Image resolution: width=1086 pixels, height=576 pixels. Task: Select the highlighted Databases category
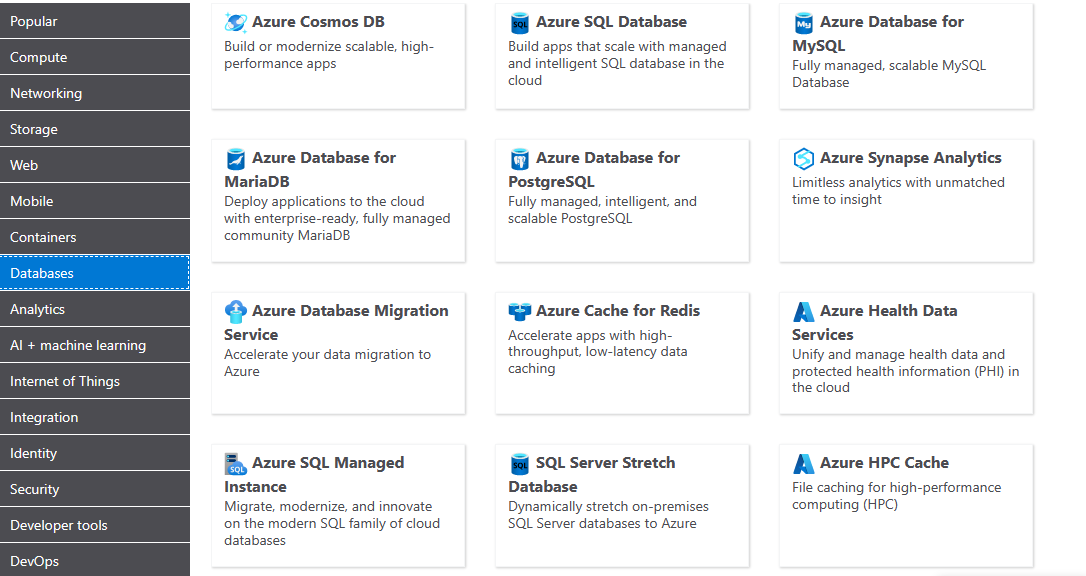tap(95, 273)
